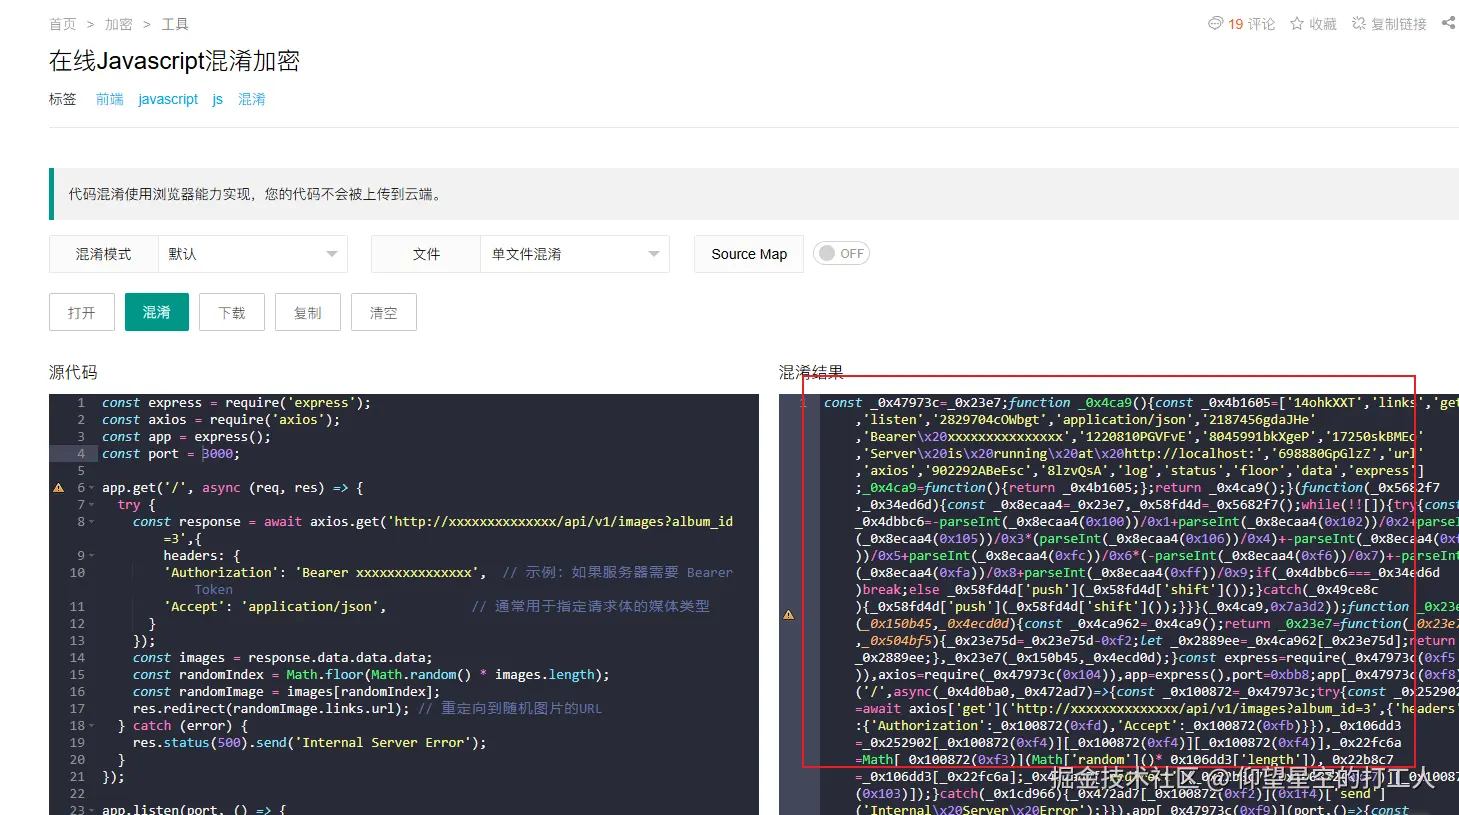This screenshot has height=815, width=1459.
Task: Collapse the code fold arrow on line 9
Action: [92, 556]
